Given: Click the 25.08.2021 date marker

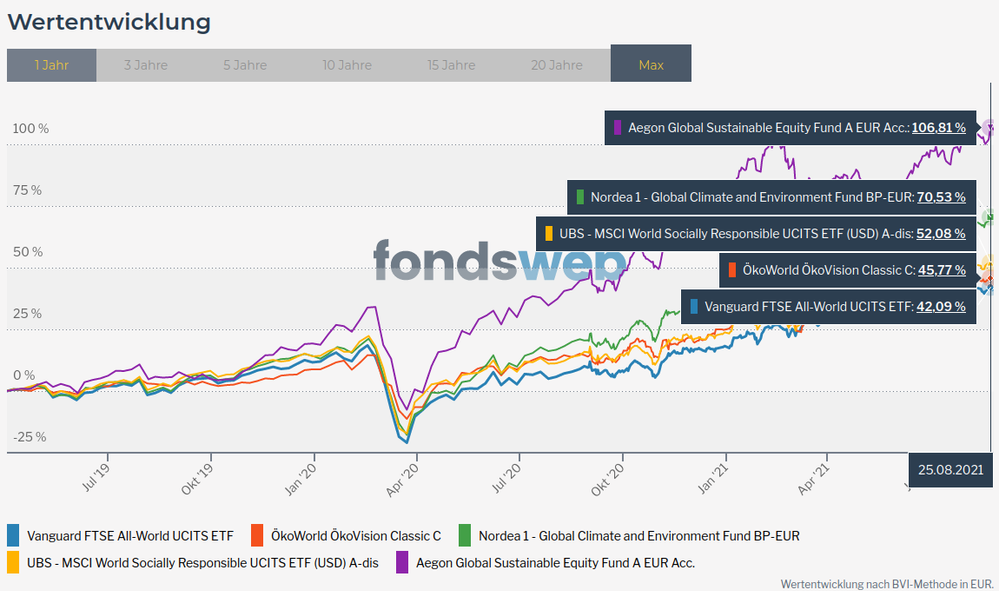Looking at the screenshot, I should [x=949, y=468].
